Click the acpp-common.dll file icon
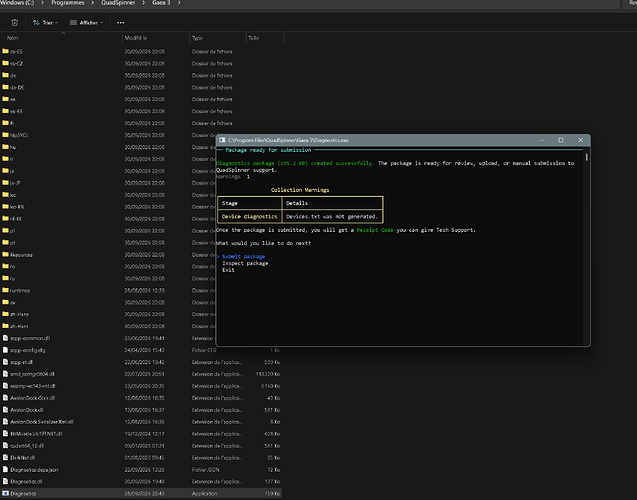Screen dimensions: 637x500 5,338
